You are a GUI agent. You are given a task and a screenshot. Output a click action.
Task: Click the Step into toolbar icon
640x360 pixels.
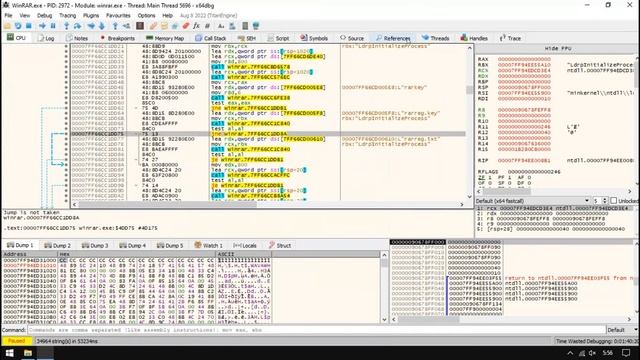point(66,26)
